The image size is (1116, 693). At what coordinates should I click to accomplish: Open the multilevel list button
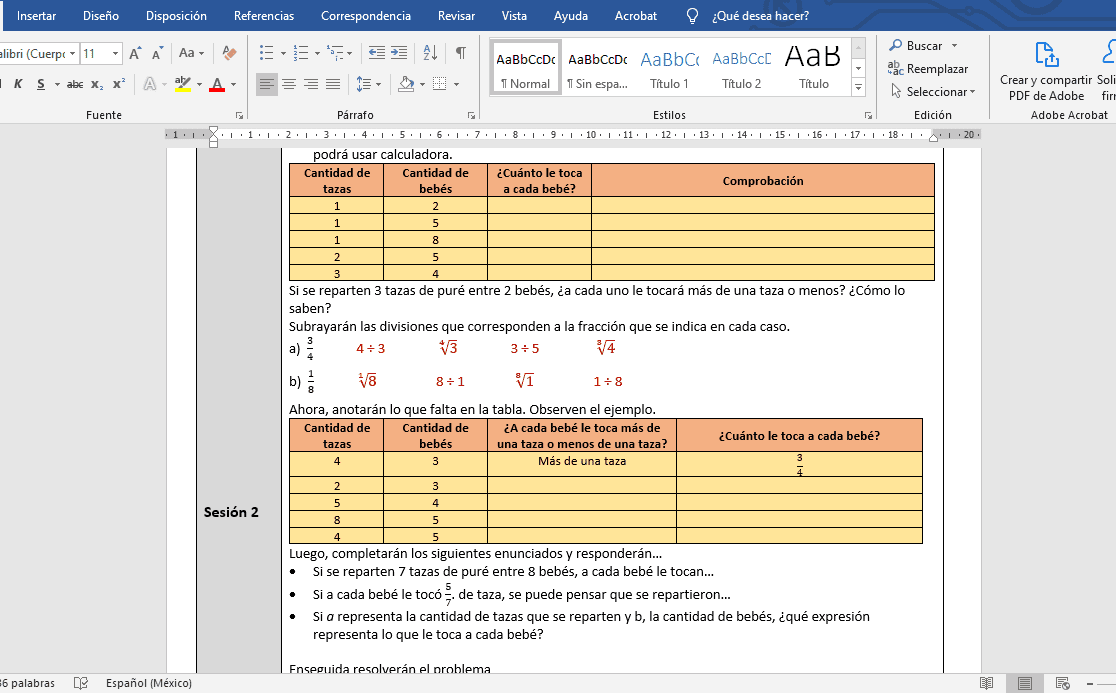335,53
